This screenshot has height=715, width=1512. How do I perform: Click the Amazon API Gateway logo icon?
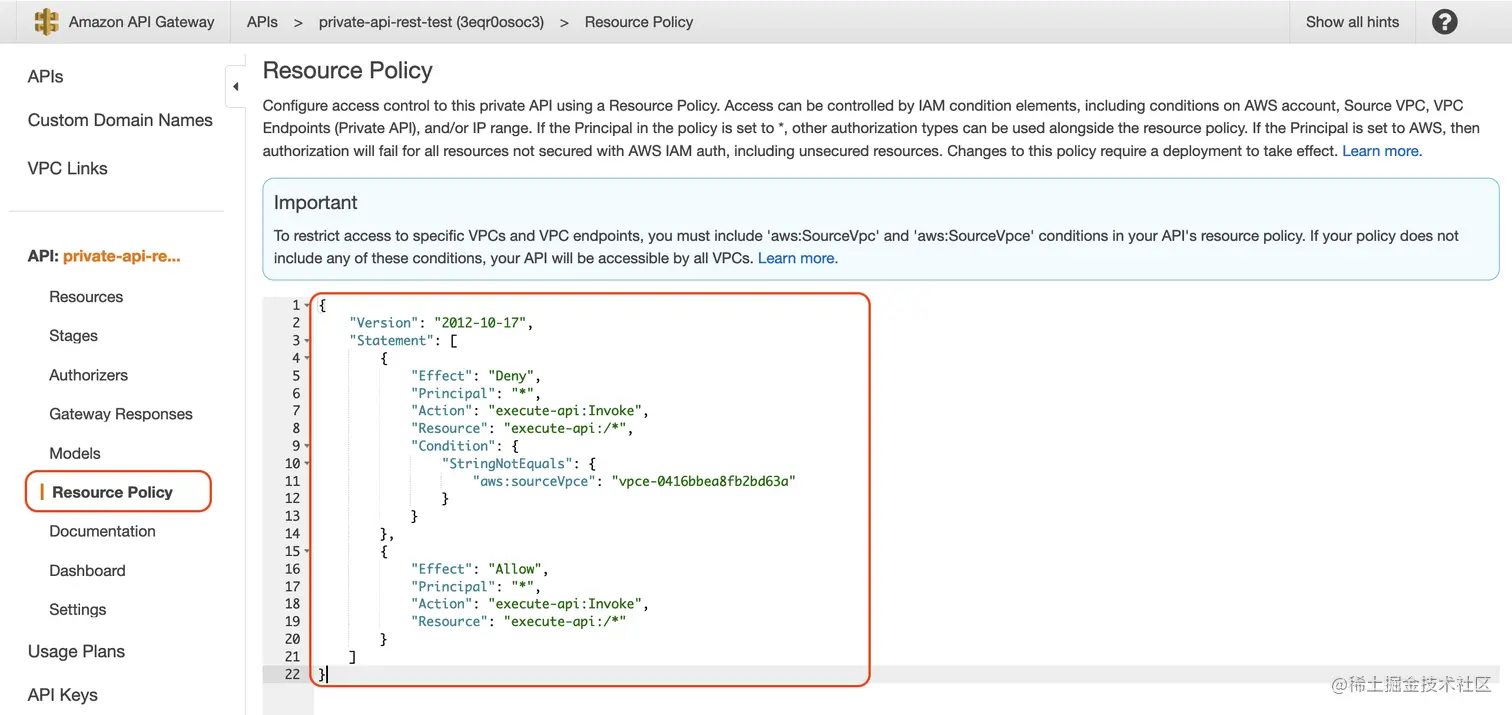tap(46, 22)
